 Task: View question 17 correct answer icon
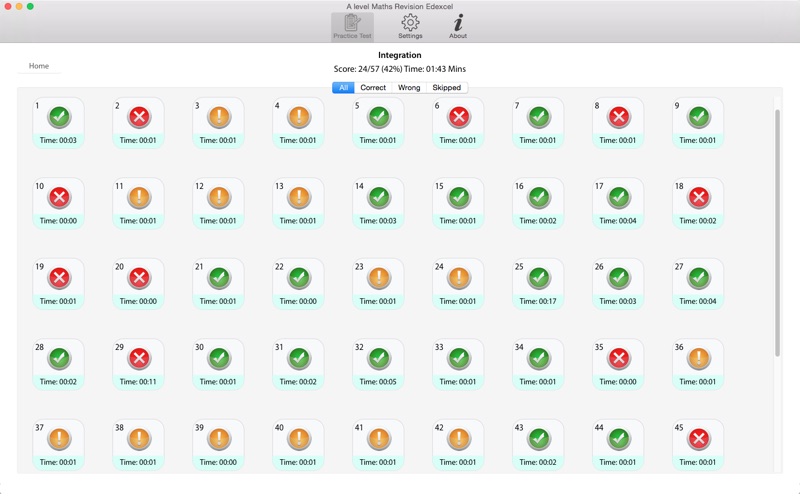[x=619, y=197]
